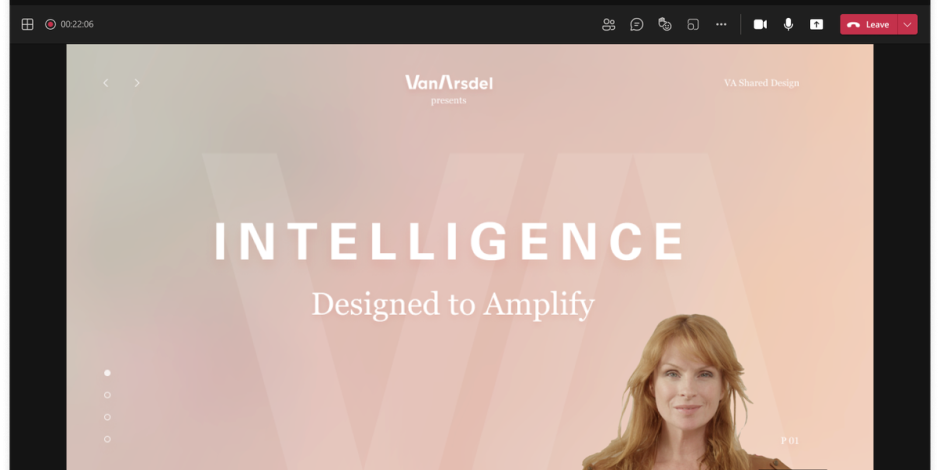Image resolution: width=940 pixels, height=470 pixels.
Task: Select the first filled slide indicator dot
Action: coord(107,373)
